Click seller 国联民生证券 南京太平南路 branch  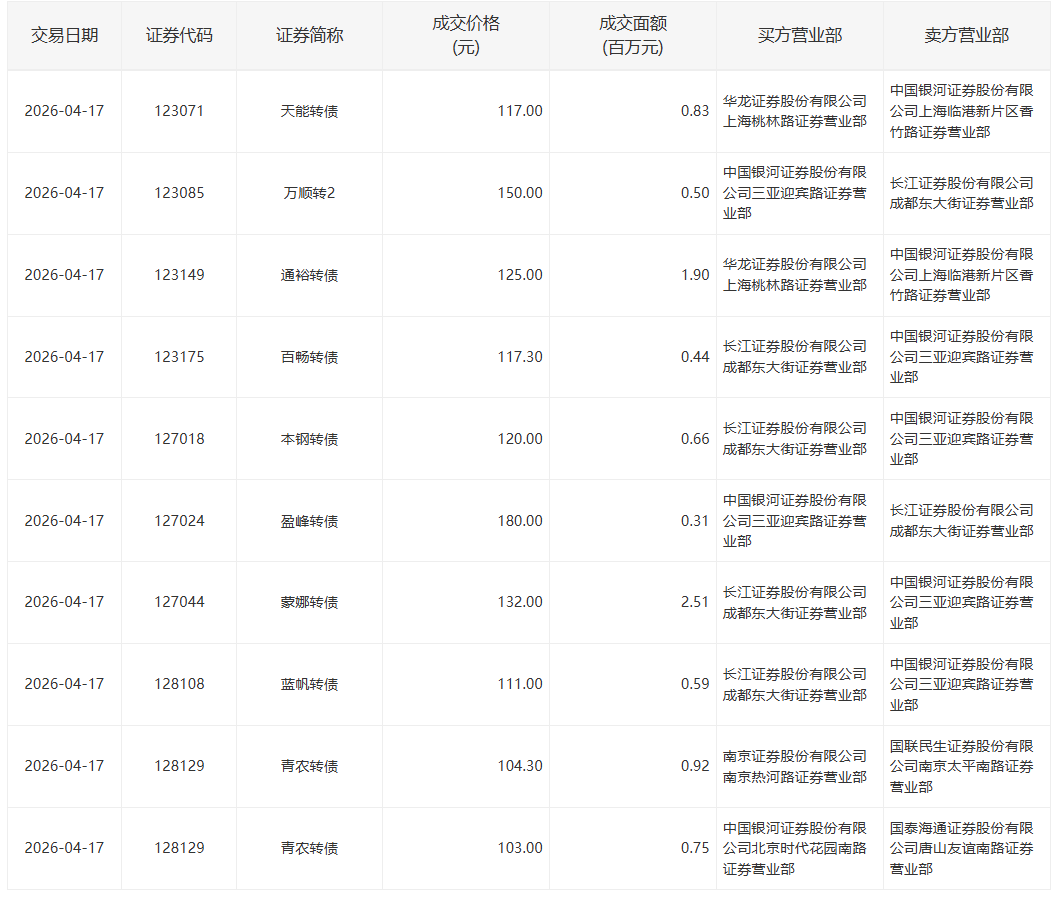point(962,766)
